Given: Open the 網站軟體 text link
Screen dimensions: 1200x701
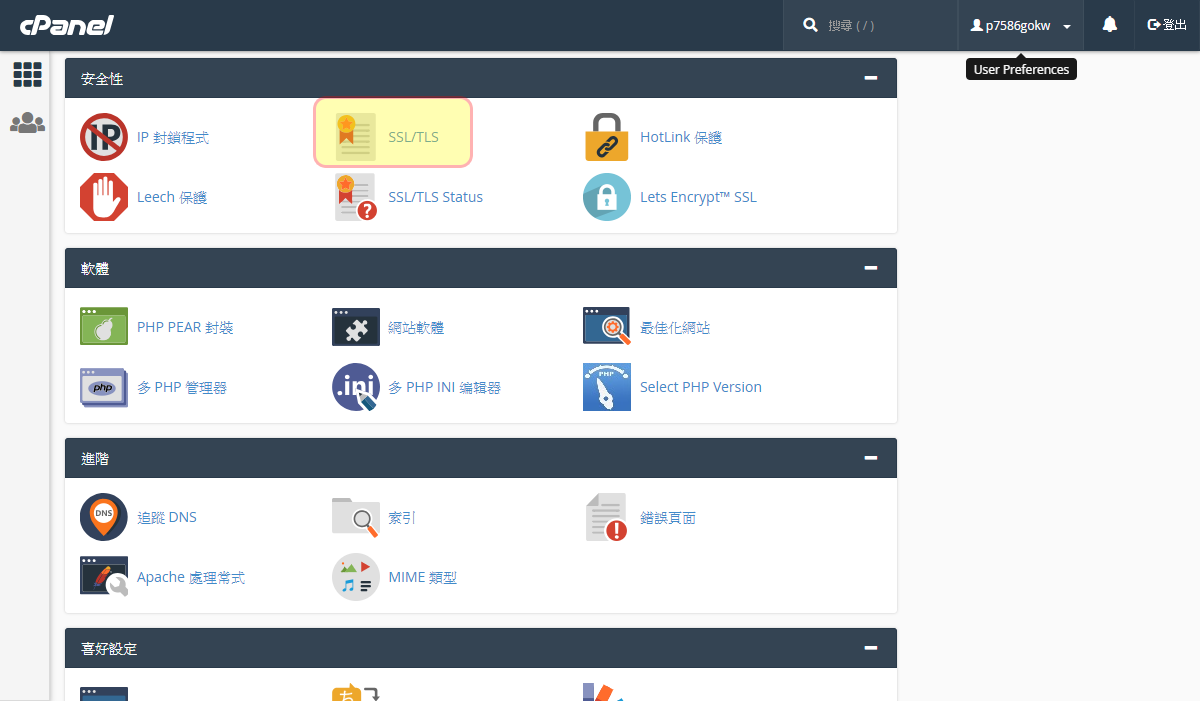Looking at the screenshot, I should pos(416,328).
